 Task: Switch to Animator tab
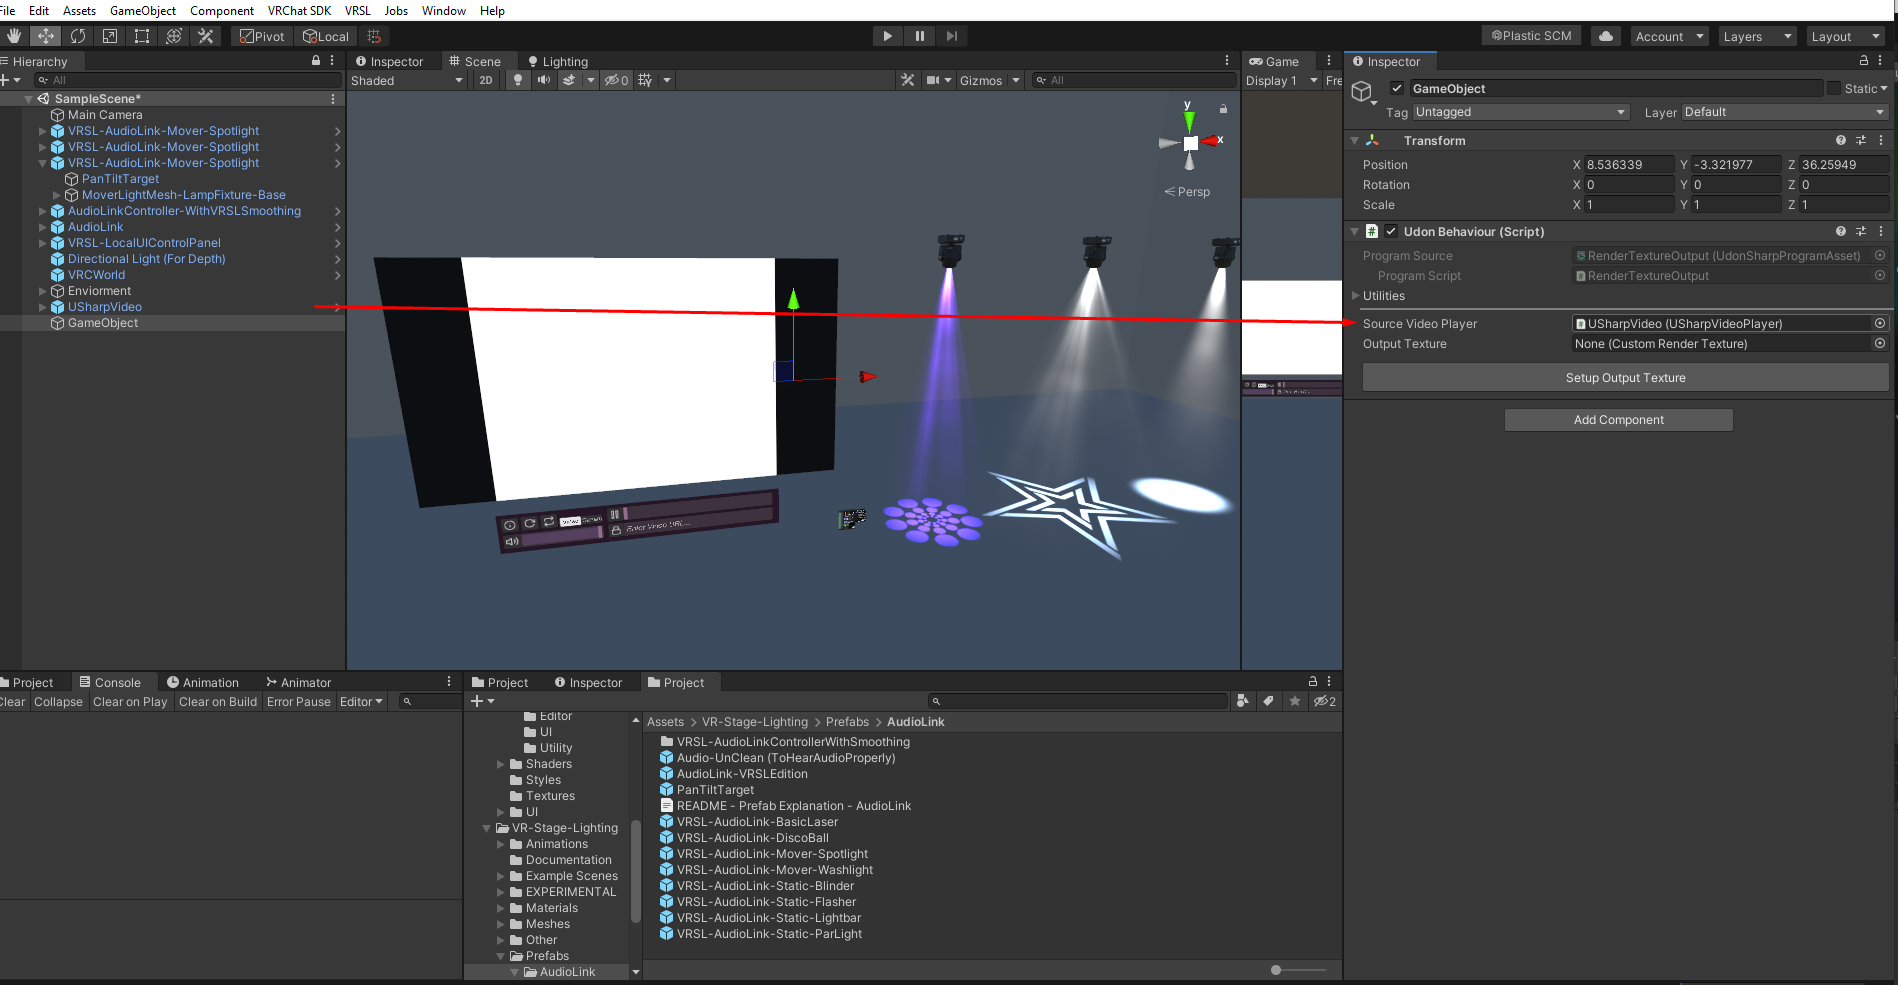[298, 682]
